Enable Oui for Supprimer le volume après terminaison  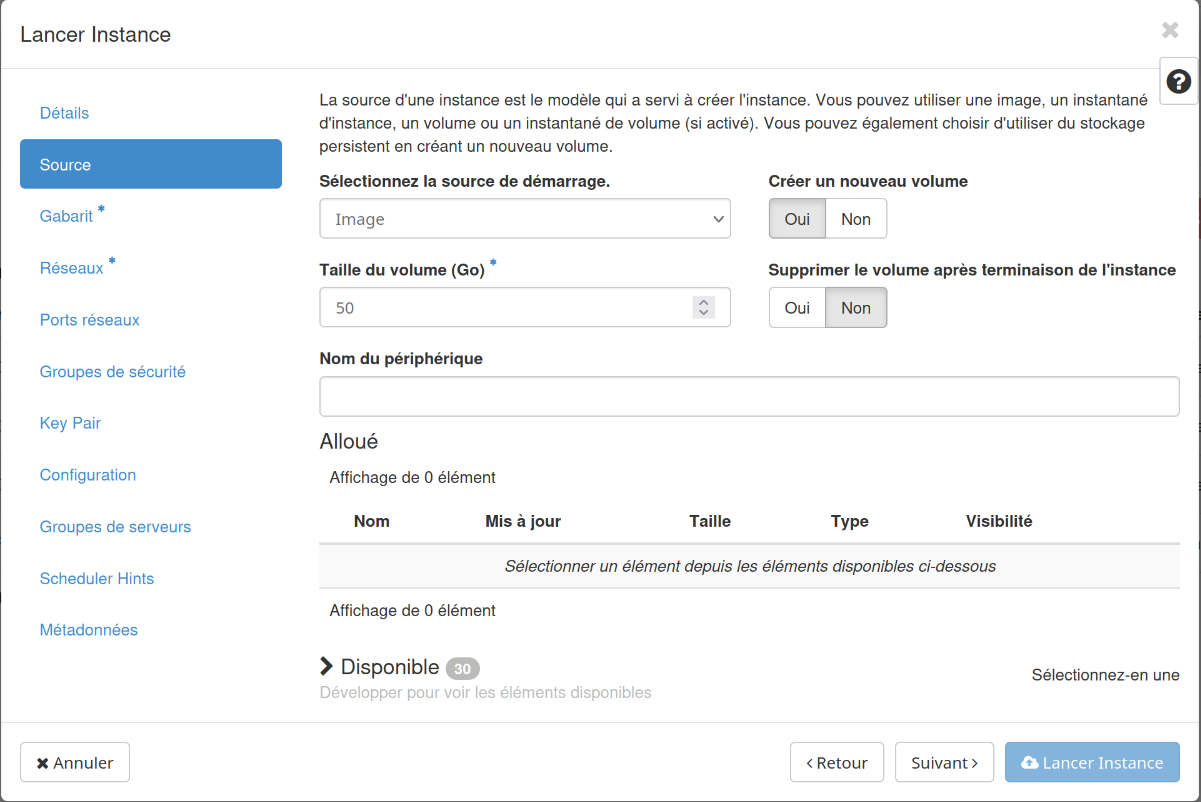tap(796, 307)
